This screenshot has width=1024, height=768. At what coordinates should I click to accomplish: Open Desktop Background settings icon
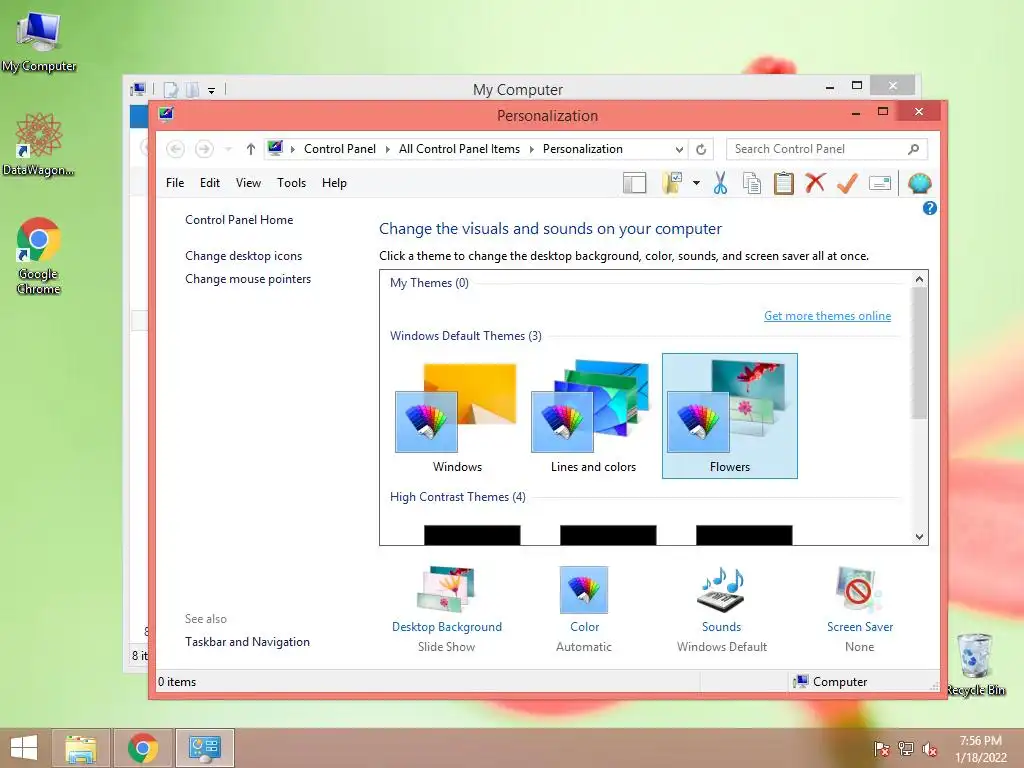pyautogui.click(x=446, y=590)
